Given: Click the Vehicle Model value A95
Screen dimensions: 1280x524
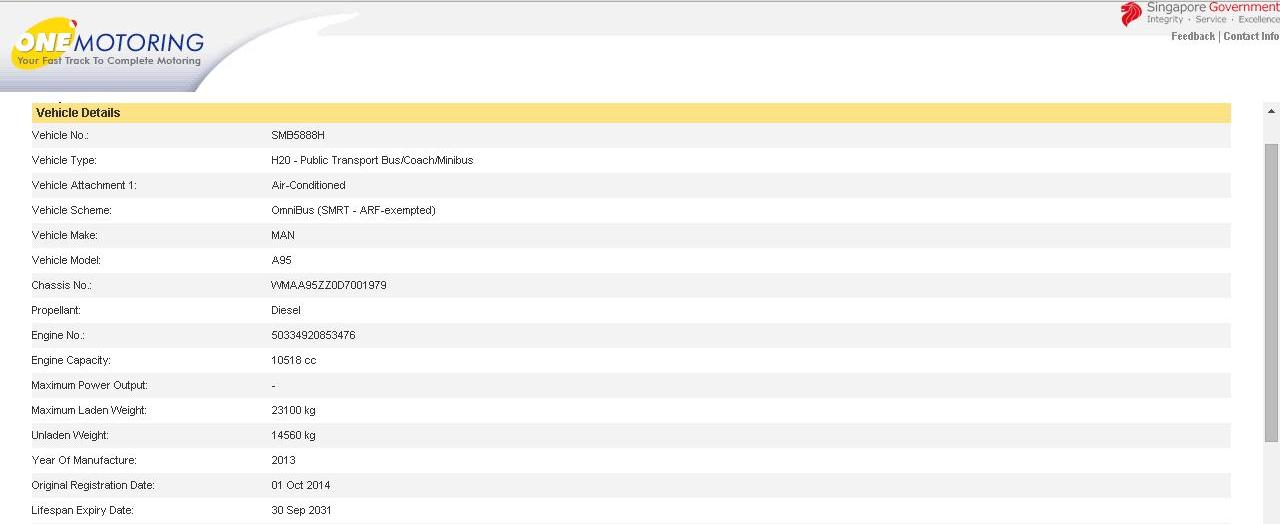Looking at the screenshot, I should click(x=282, y=260).
